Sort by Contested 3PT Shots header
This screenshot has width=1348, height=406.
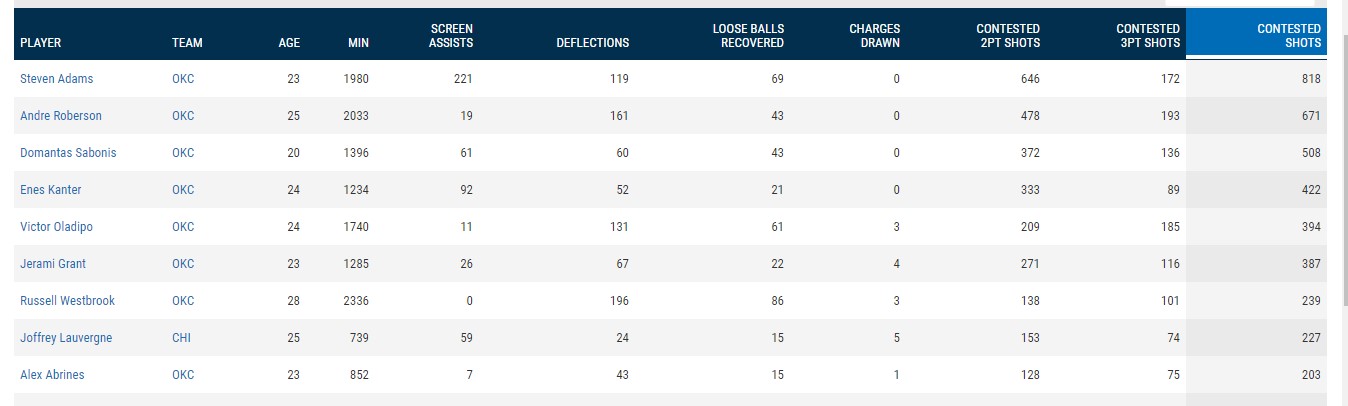tap(1147, 36)
